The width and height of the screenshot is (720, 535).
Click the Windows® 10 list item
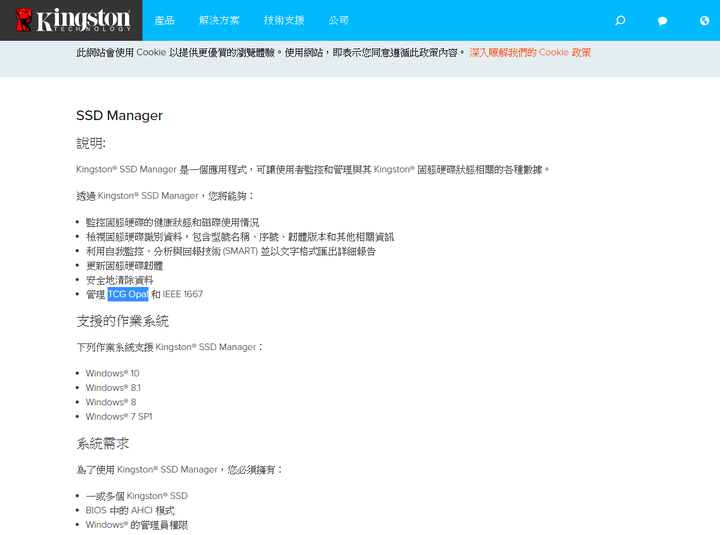pos(112,373)
